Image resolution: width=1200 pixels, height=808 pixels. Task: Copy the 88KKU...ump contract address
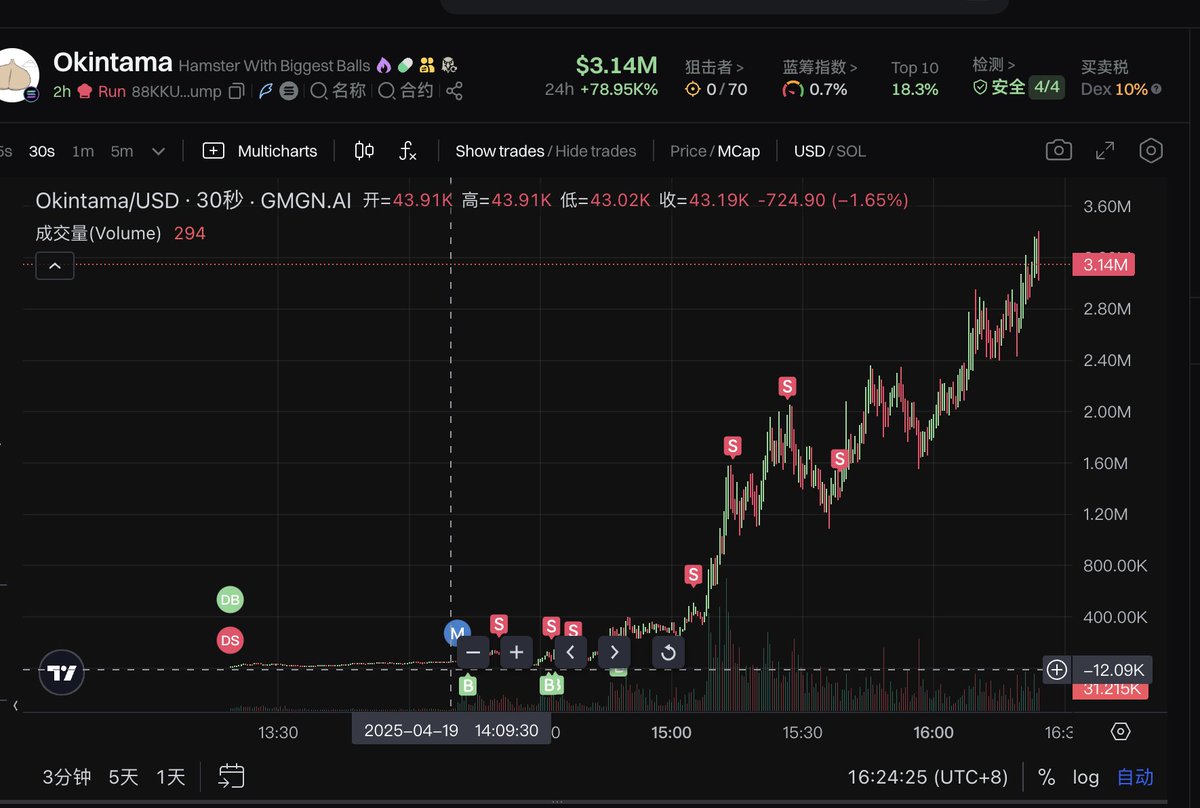(x=236, y=91)
